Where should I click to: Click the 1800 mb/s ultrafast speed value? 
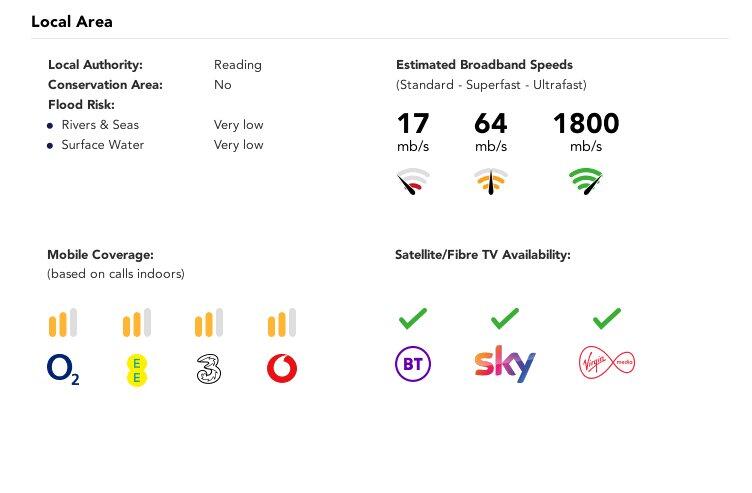pos(586,124)
